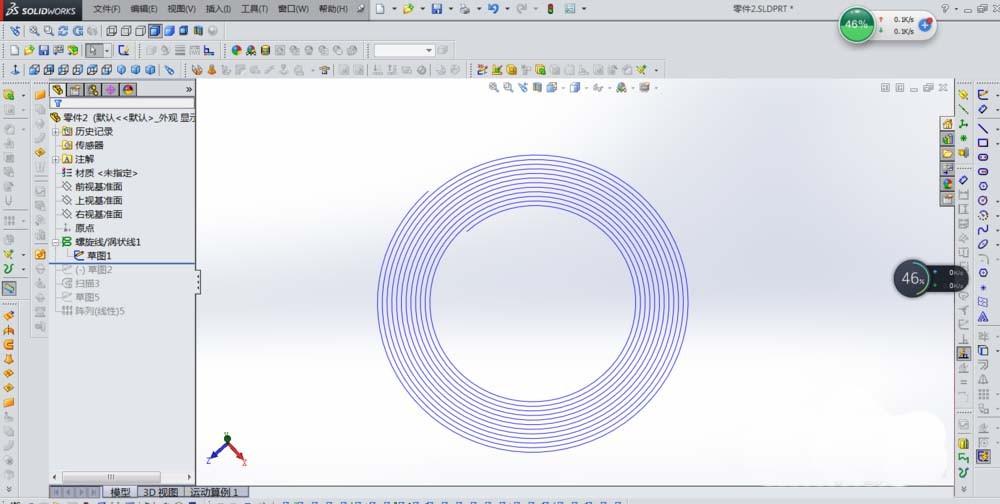This screenshot has height=504, width=1000.
Task: Open the New document dropdown arrow
Action: [x=394, y=9]
